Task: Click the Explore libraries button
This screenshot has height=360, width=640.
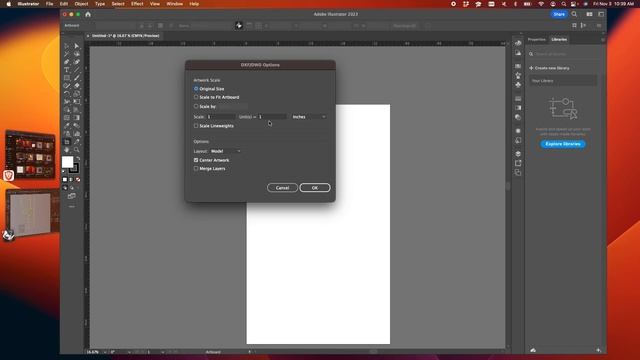Action: point(563,144)
